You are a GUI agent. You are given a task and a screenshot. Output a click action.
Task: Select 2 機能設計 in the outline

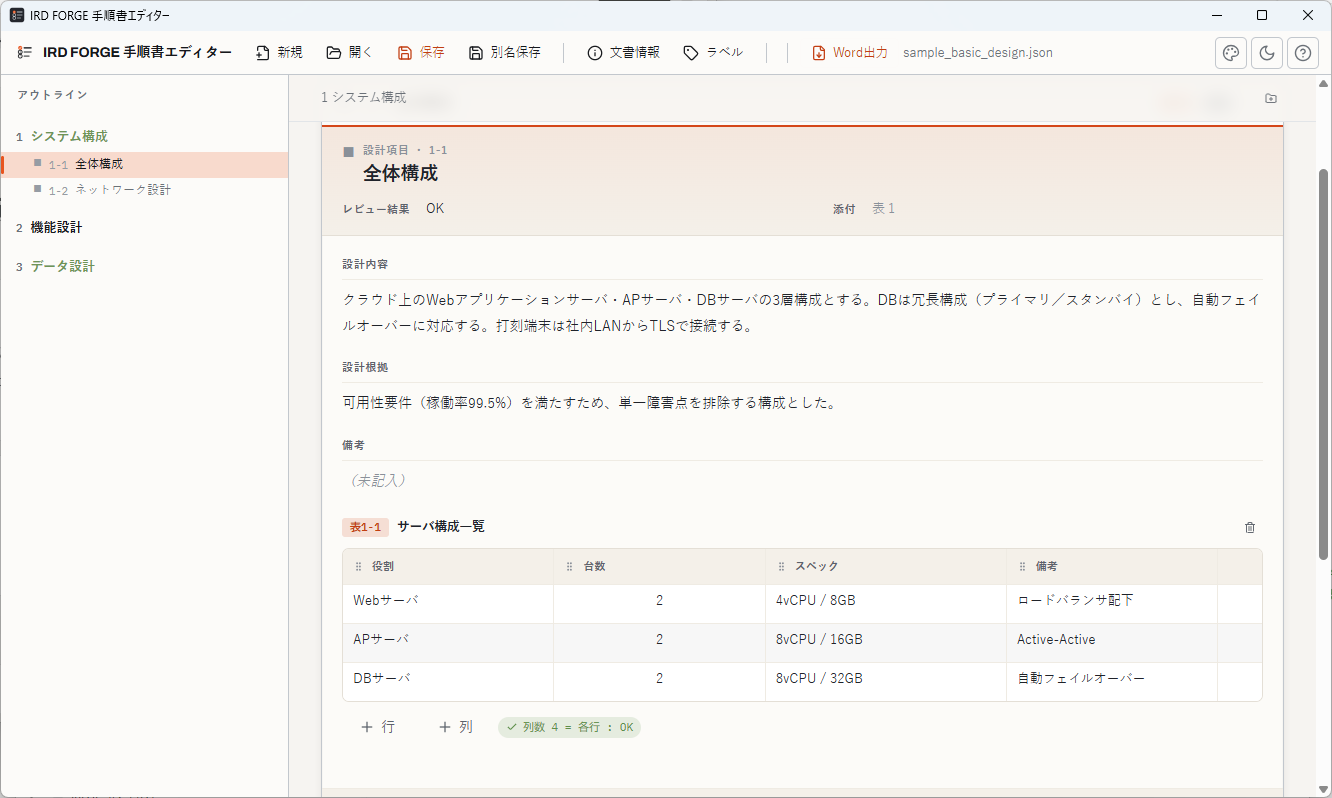point(56,228)
